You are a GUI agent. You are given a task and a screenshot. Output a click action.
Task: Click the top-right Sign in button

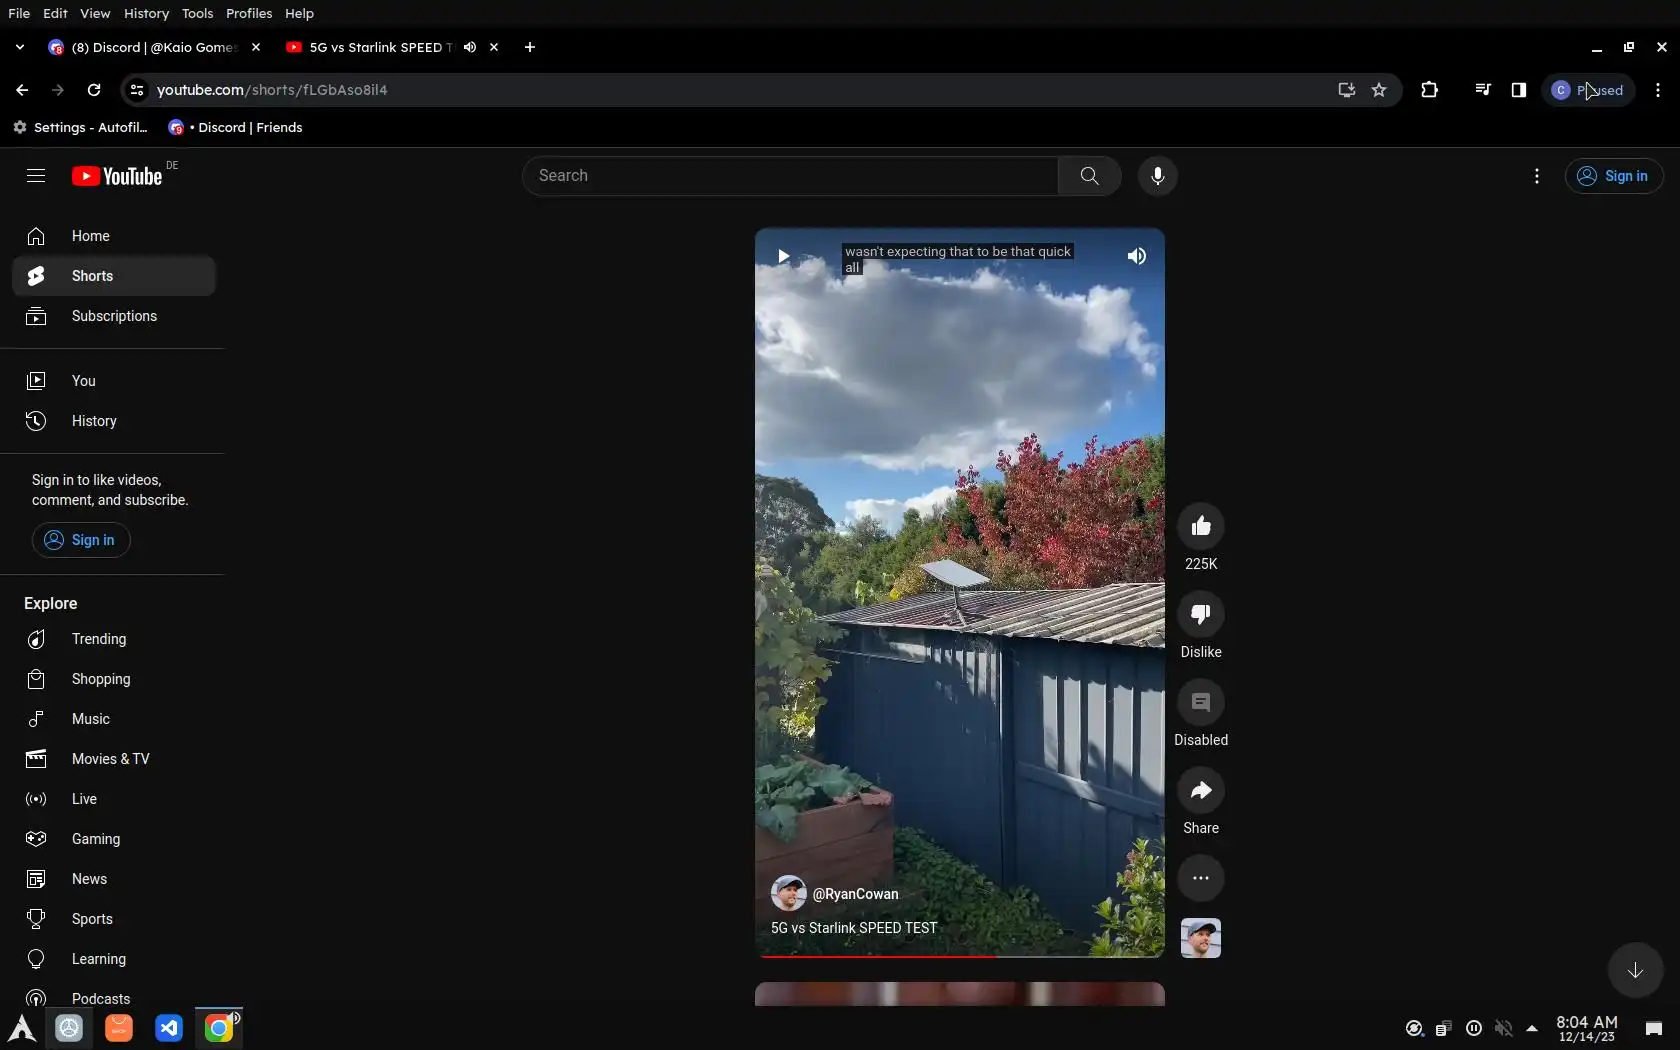(x=1613, y=176)
